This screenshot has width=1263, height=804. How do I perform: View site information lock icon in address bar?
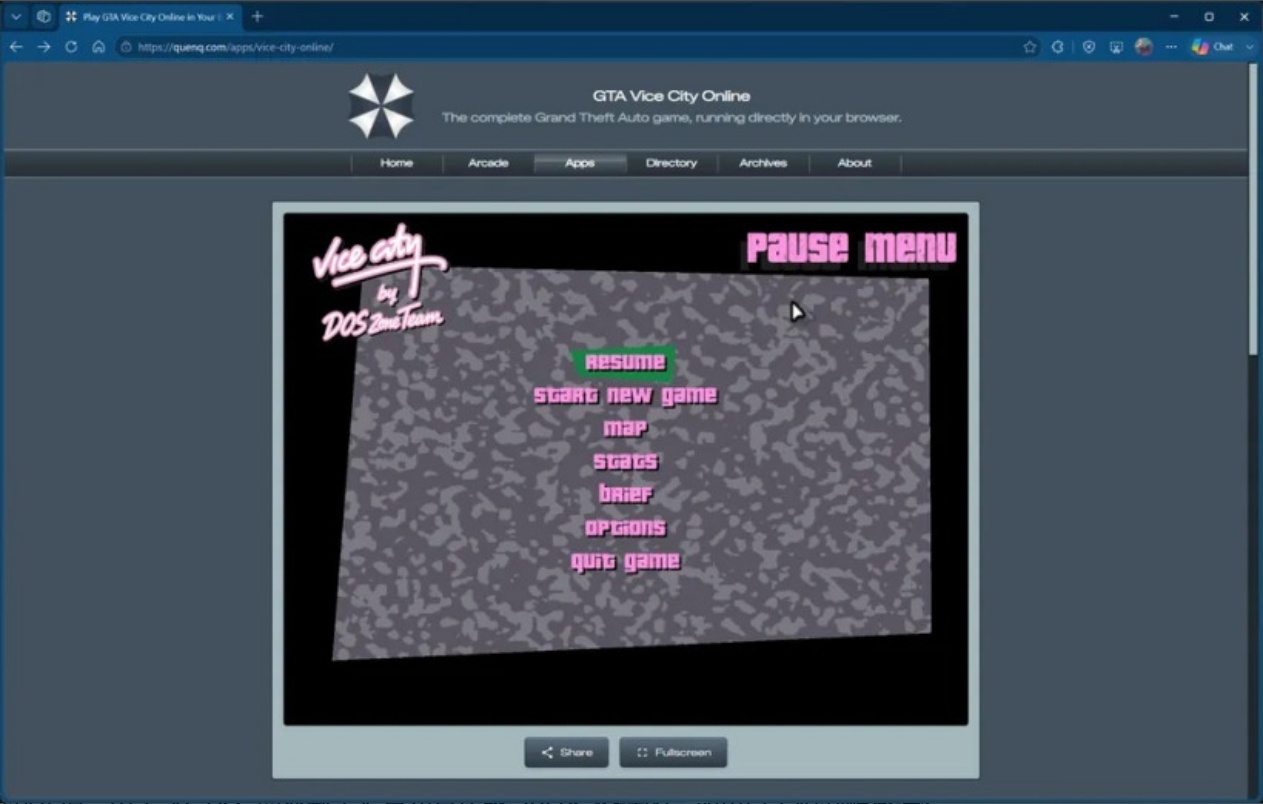[x=127, y=47]
